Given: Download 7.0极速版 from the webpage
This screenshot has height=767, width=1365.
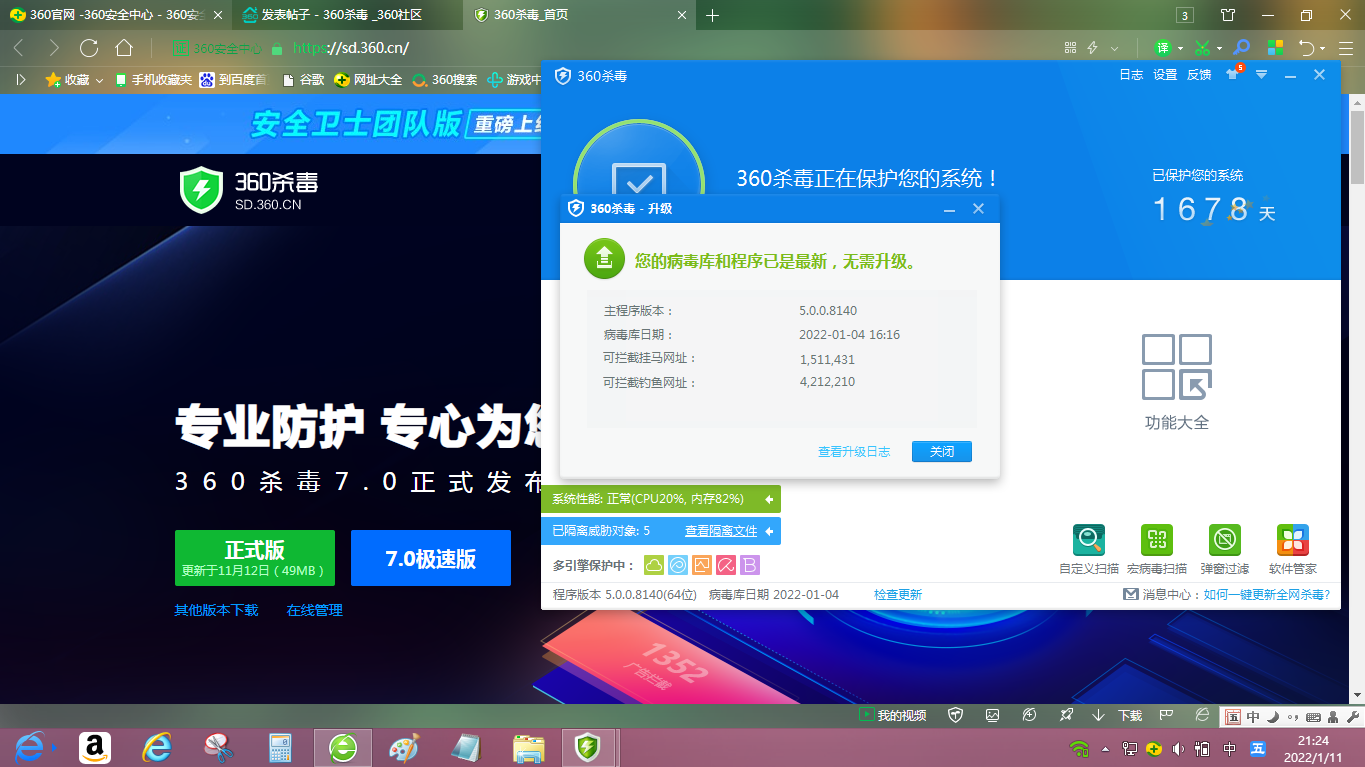Looking at the screenshot, I should click(431, 558).
